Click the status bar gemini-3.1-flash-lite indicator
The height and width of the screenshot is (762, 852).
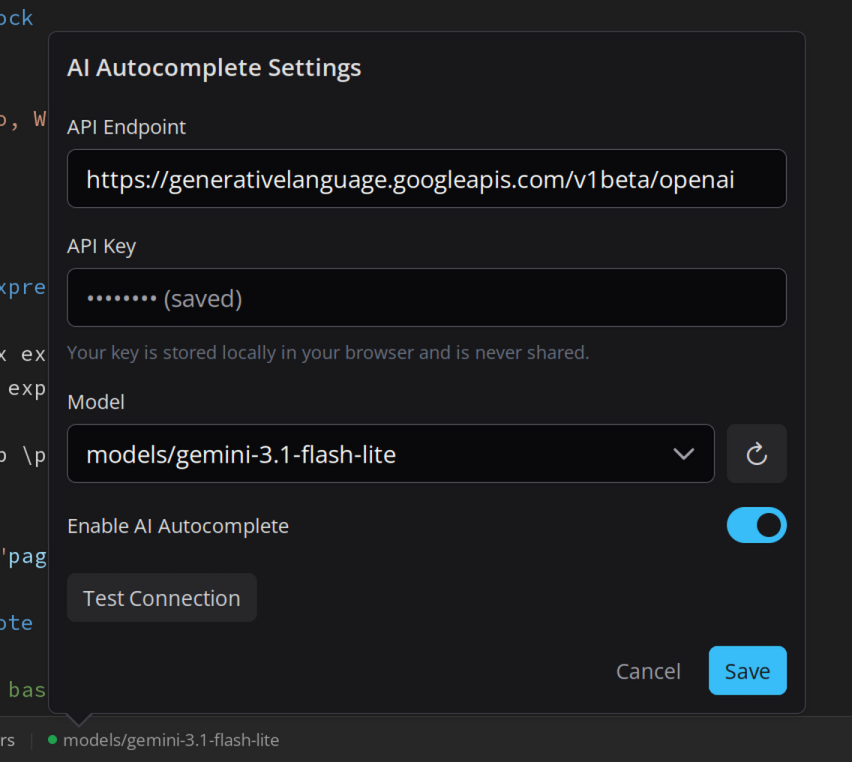click(x=171, y=740)
